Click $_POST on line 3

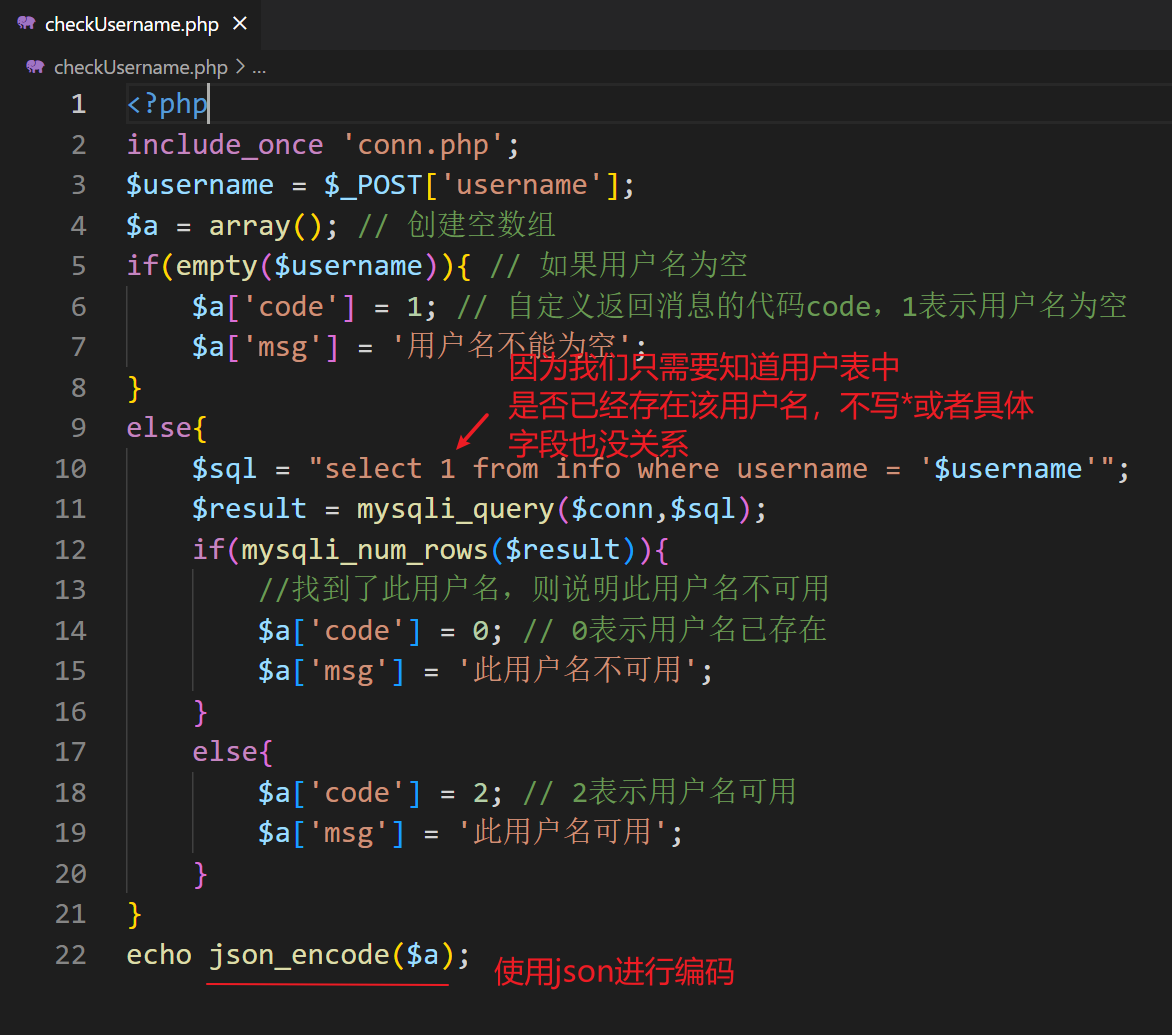(x=373, y=185)
